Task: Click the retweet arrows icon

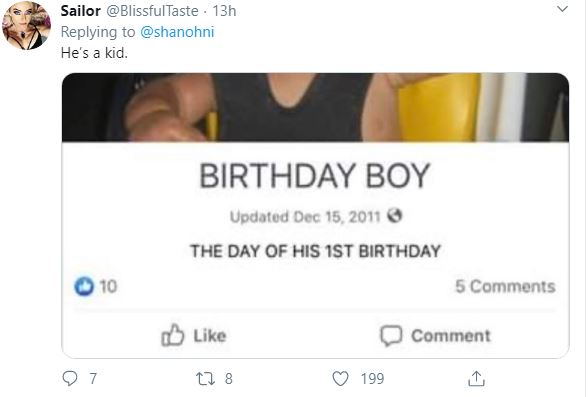Action: [206, 379]
